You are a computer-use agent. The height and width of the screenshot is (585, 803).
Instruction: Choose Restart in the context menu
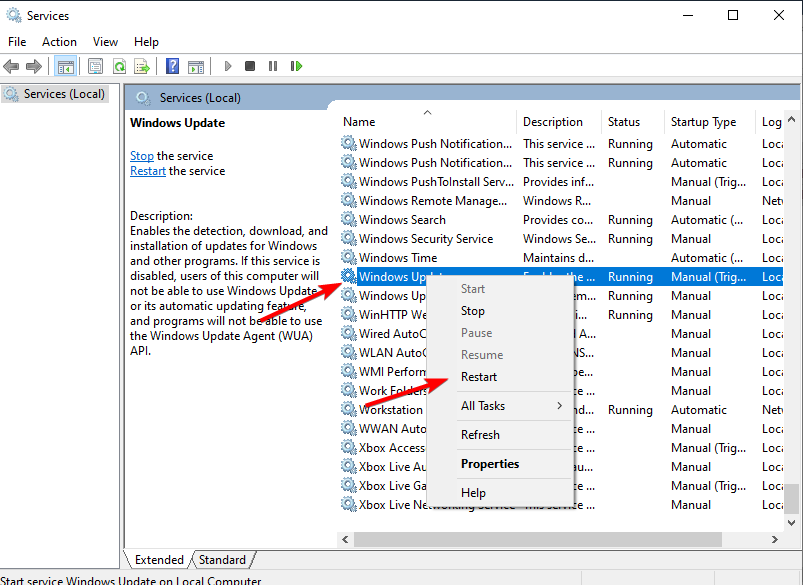coord(499,377)
